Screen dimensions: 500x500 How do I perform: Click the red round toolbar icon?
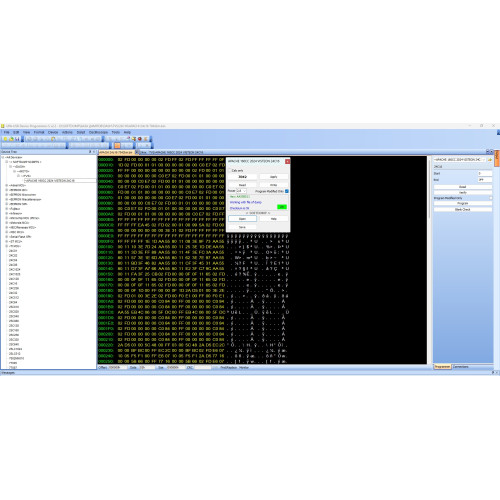click(x=140, y=139)
